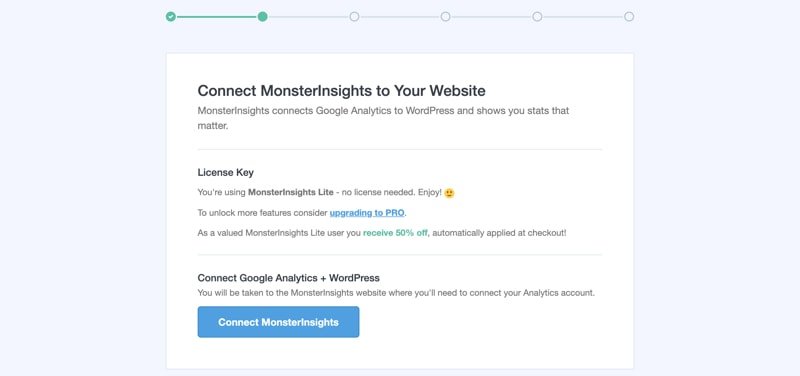Open the upgrading to PRO link
Screen dimensions: 800x376
tap(367, 213)
